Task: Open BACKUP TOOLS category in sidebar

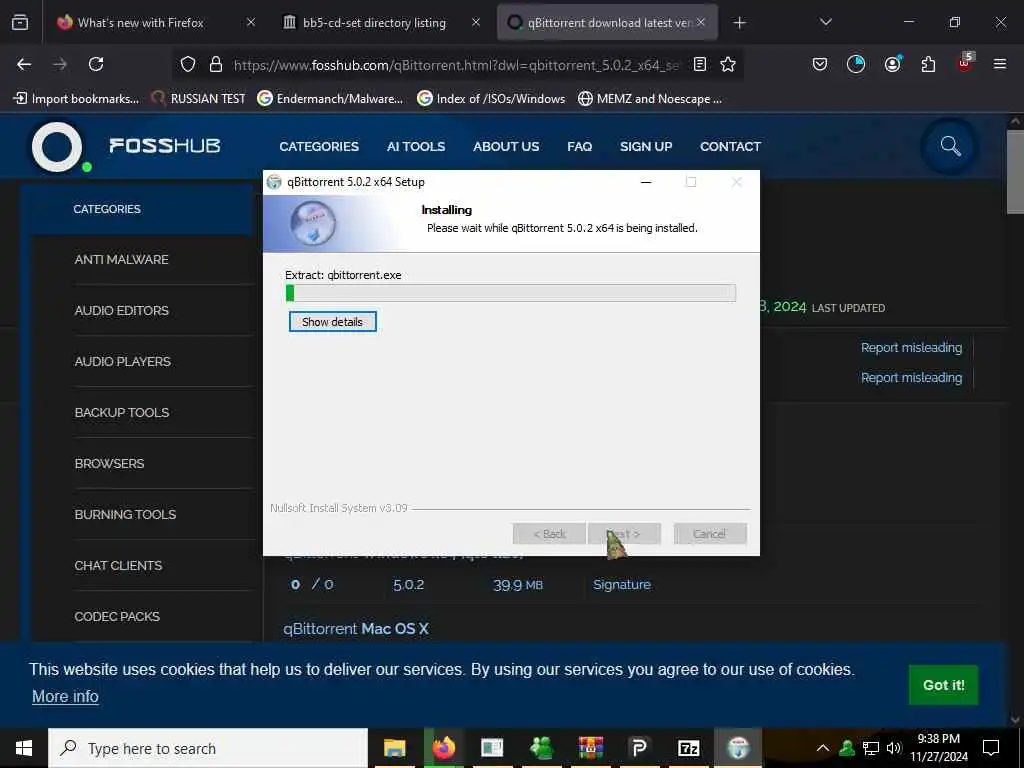Action: coord(122,412)
